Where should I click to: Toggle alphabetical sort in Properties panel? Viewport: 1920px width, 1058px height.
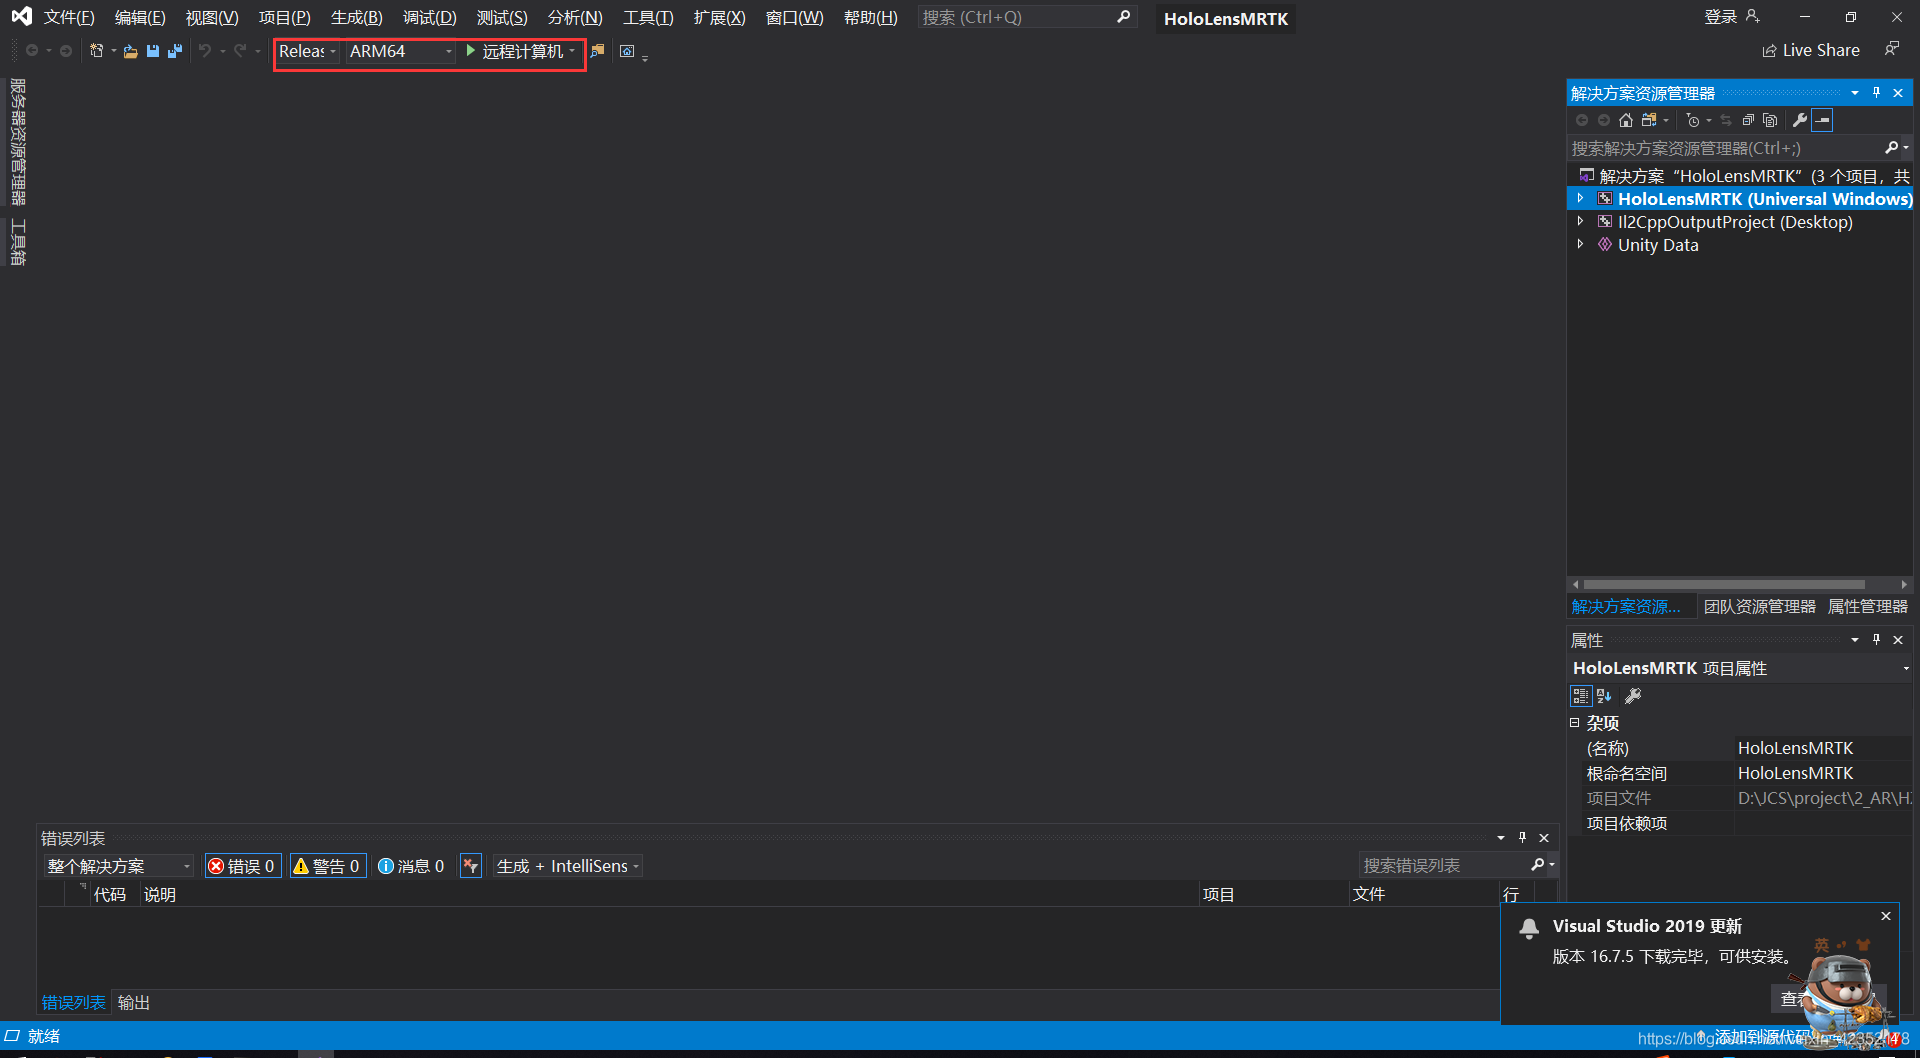[x=1604, y=696]
